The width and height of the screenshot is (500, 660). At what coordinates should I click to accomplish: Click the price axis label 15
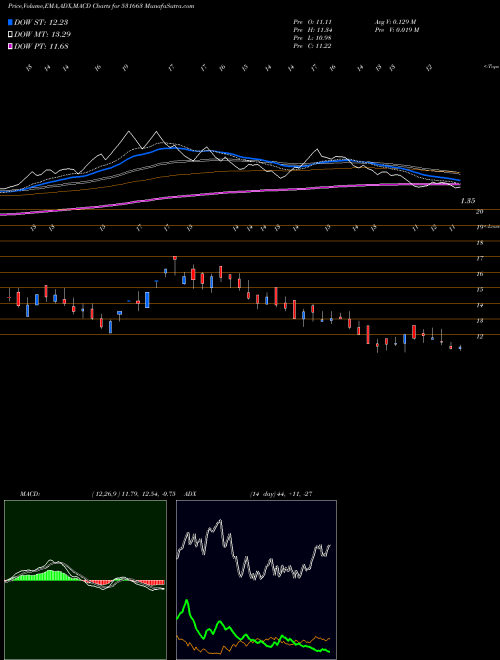[479, 290]
